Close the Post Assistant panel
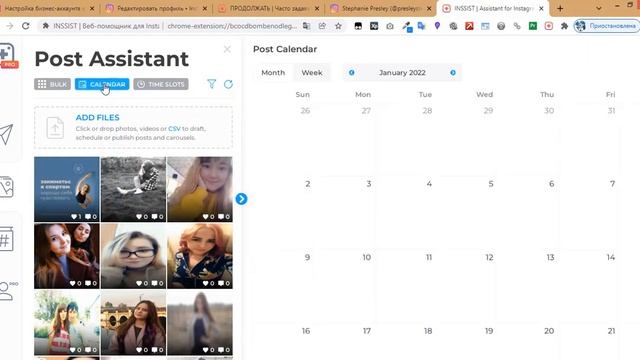Screen dimensions: 640x360 click(227, 49)
